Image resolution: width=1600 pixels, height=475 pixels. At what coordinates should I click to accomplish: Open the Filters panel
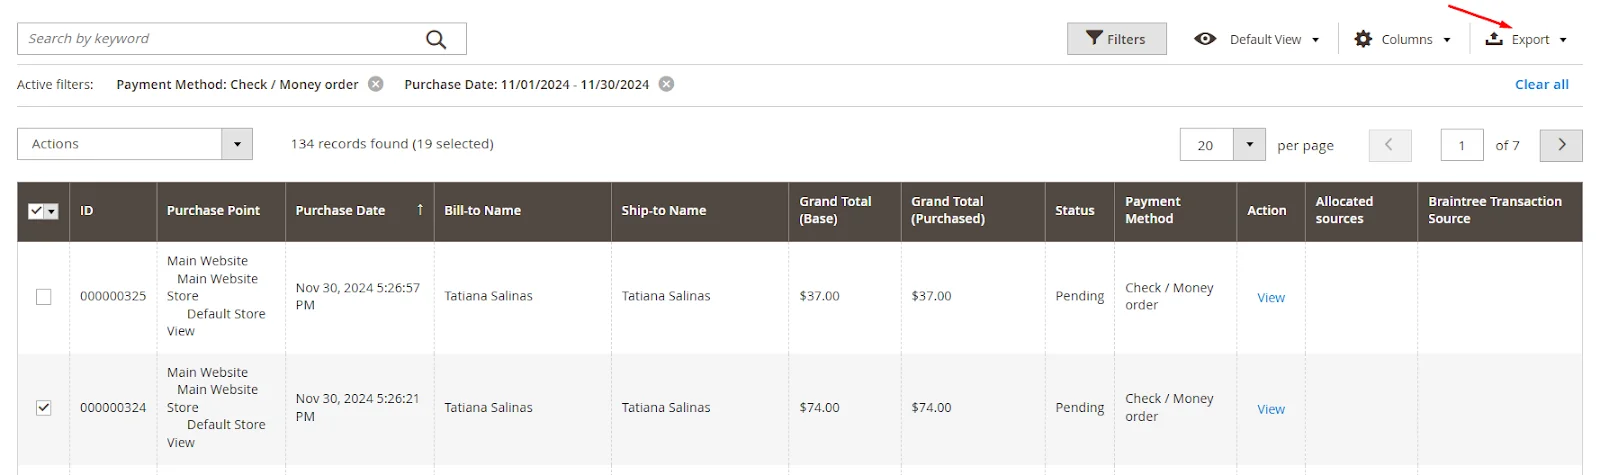(x=1116, y=39)
